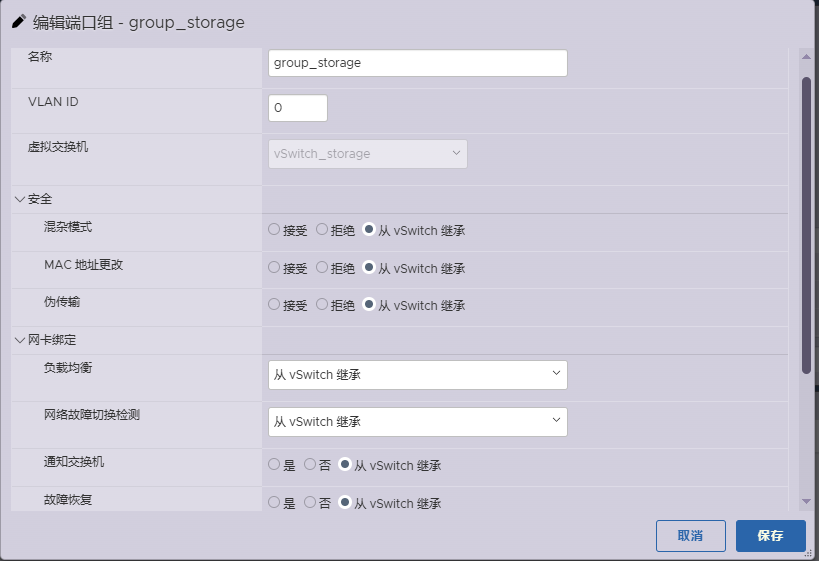Screen dimensions: 819x561
Task: Select 拒绝 for 混杂模式
Action: click(322, 229)
